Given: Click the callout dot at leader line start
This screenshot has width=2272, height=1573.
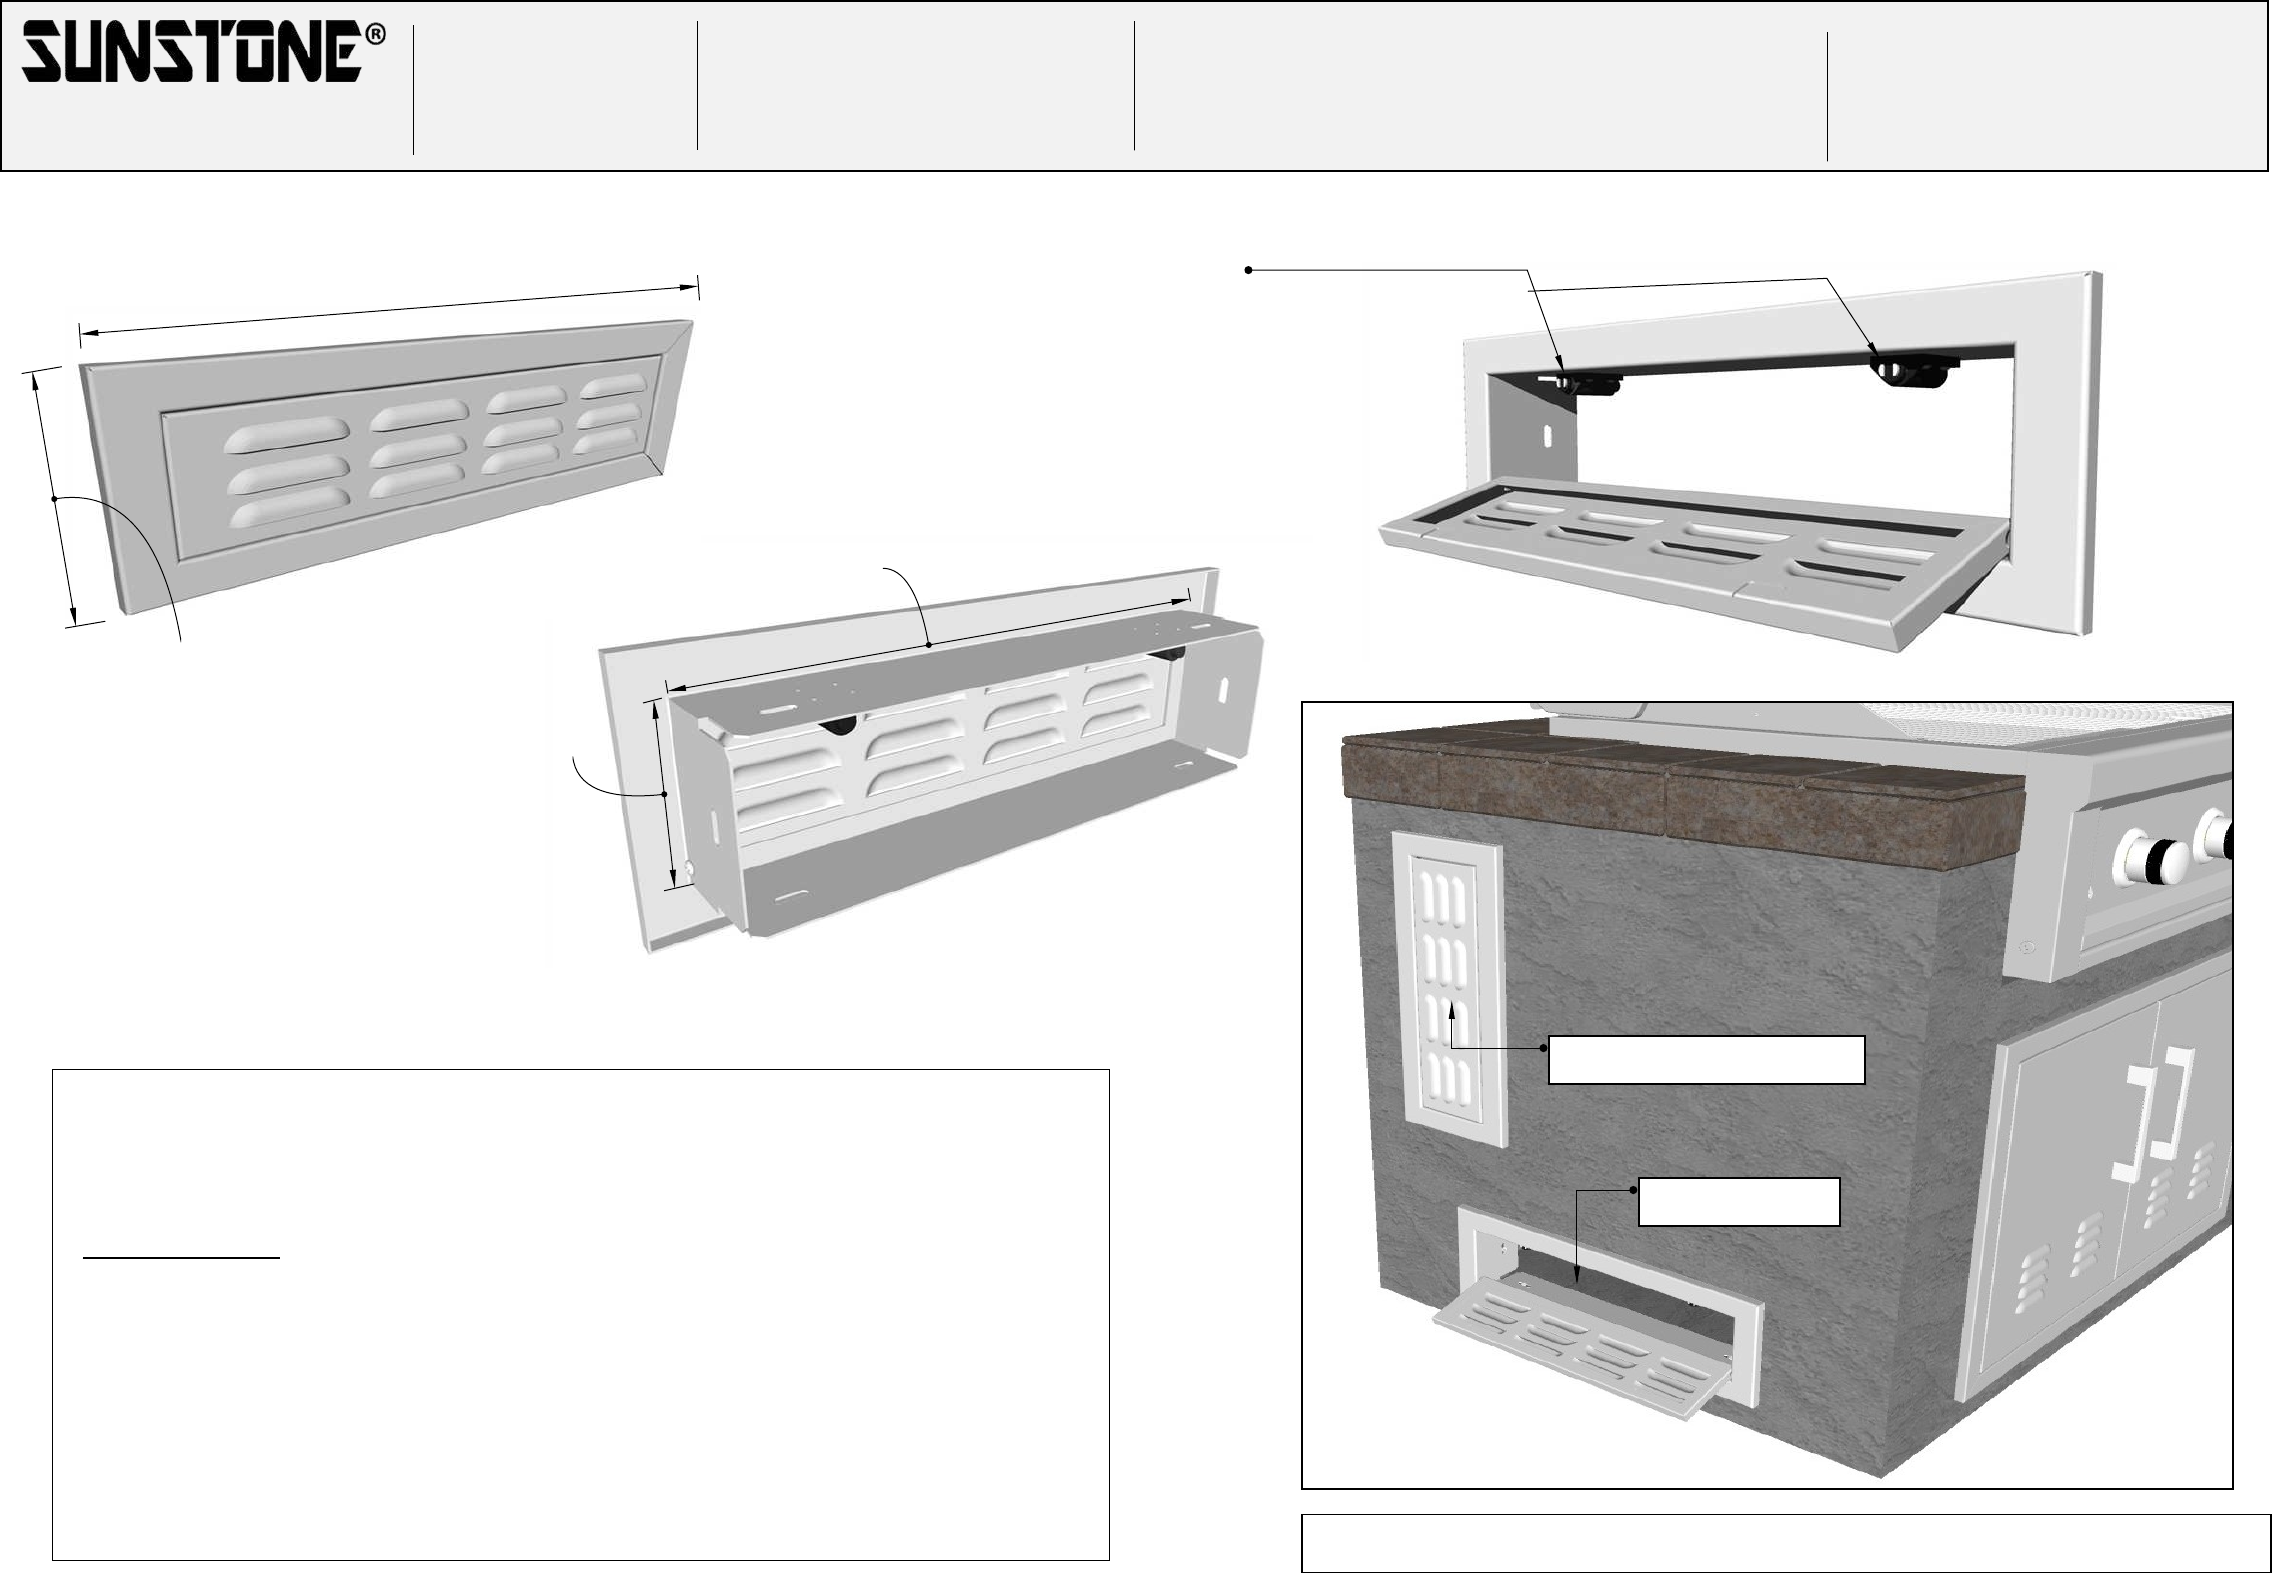Looking at the screenshot, I should coord(1248,270).
